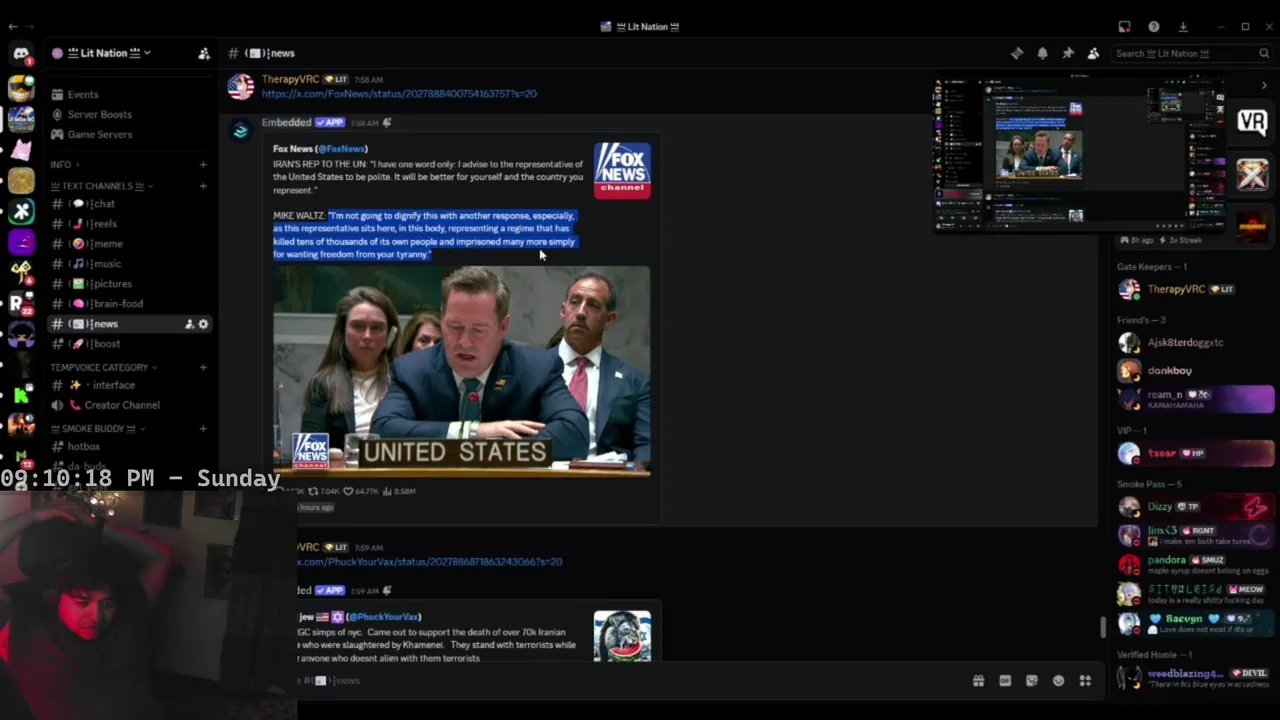The image size is (1280, 720).
Task: Open the sticker picker icon
Action: [1032, 681]
